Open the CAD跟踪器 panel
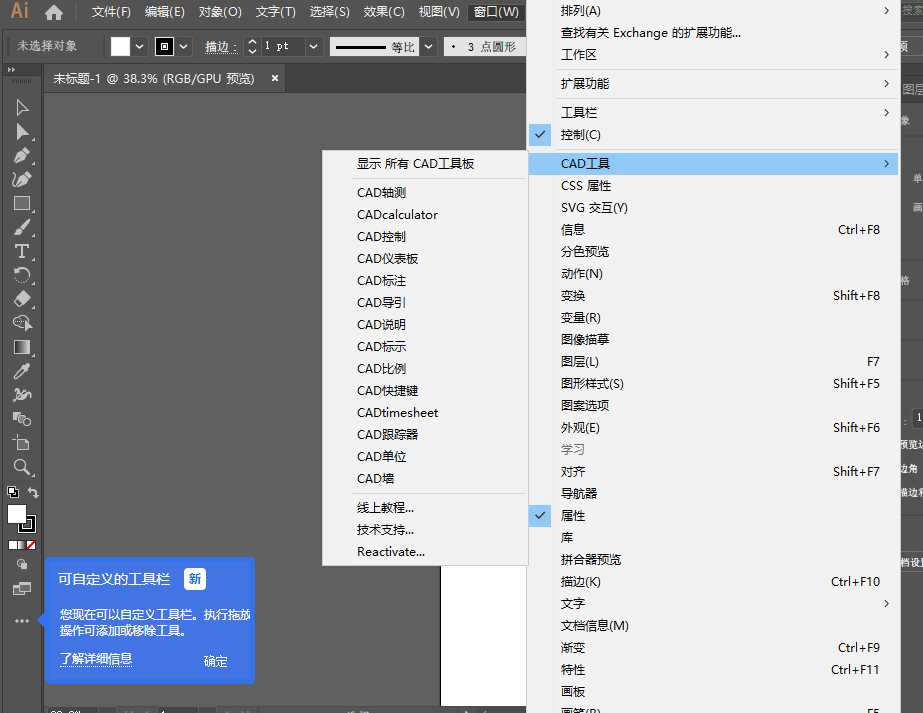The width and height of the screenshot is (923, 713). click(x=424, y=435)
